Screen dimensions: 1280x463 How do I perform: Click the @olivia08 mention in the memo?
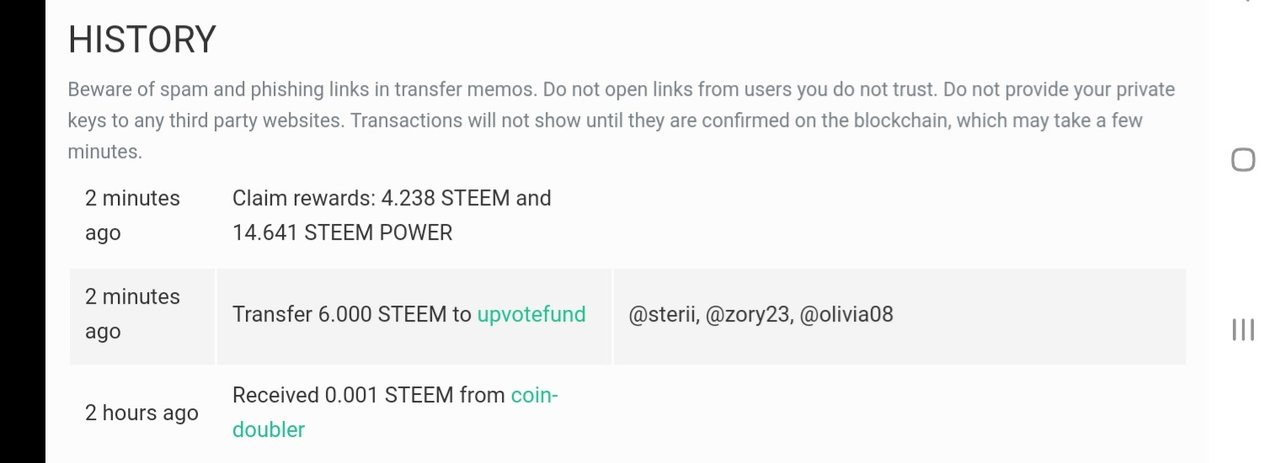point(846,314)
